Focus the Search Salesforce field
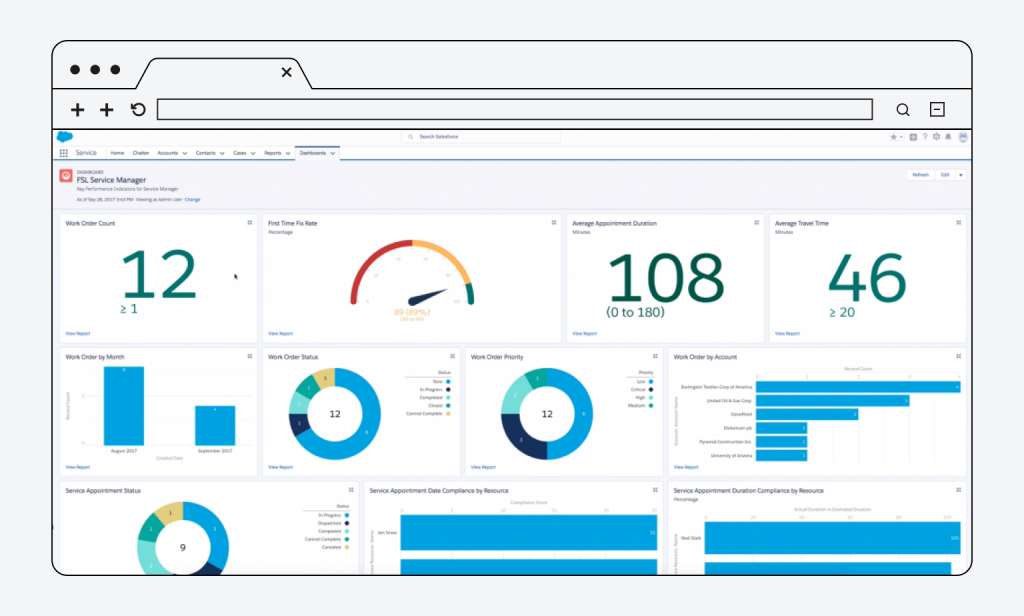 (482, 137)
